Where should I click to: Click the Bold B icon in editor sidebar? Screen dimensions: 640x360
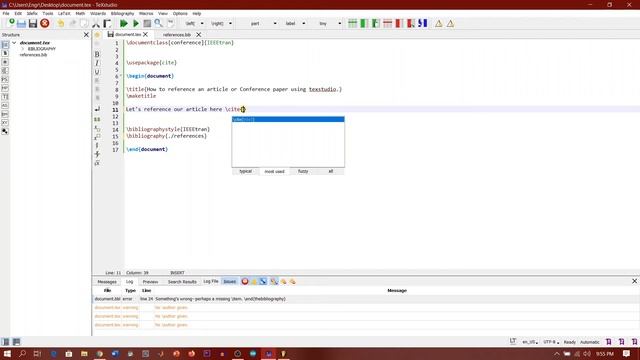97,54
